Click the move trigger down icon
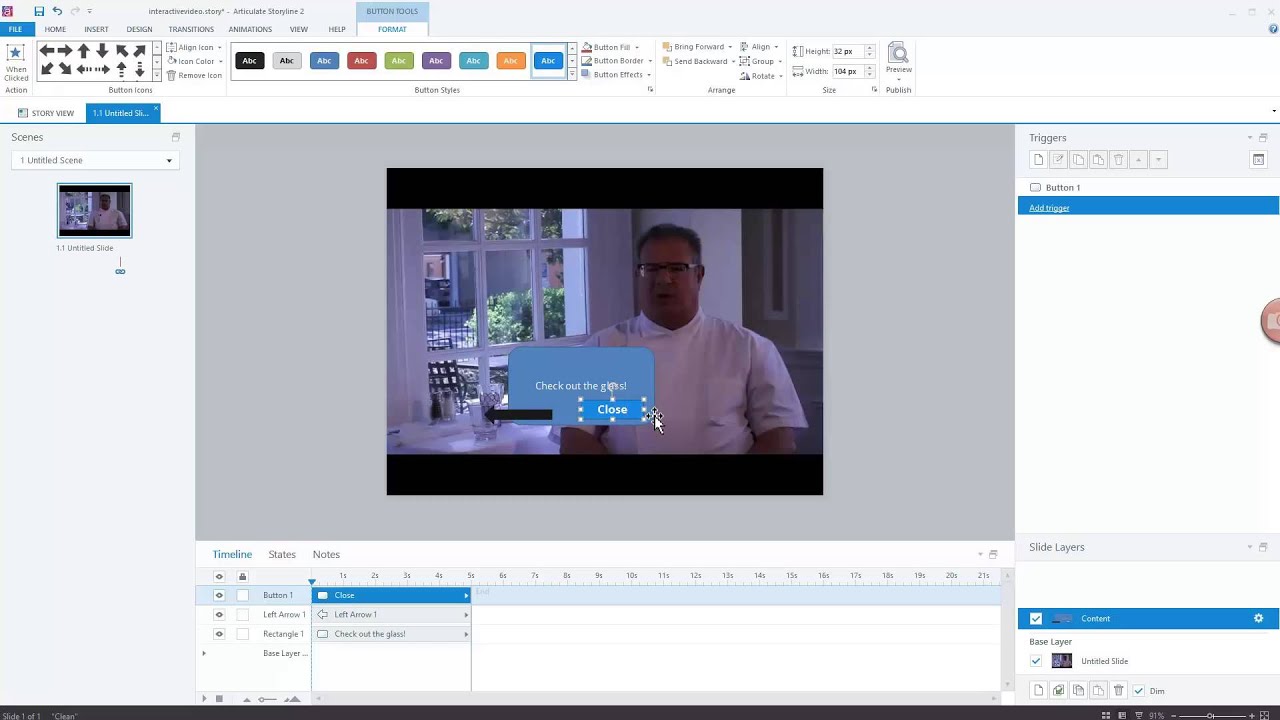The height and width of the screenshot is (720, 1280). point(1158,160)
